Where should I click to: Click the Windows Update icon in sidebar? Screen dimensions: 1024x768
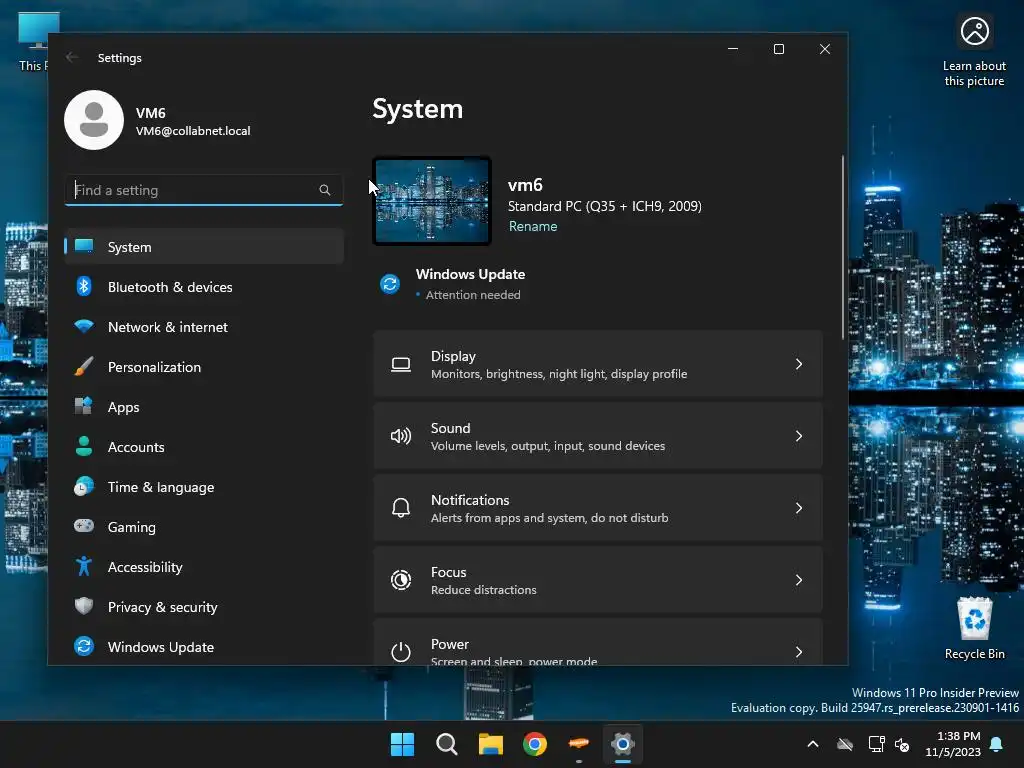coord(84,646)
